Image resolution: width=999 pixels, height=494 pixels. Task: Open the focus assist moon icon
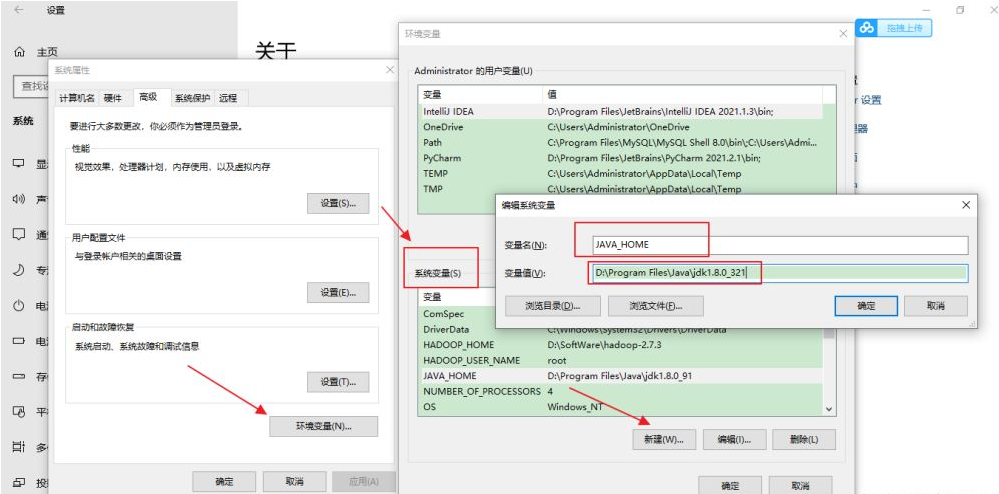tap(19, 270)
